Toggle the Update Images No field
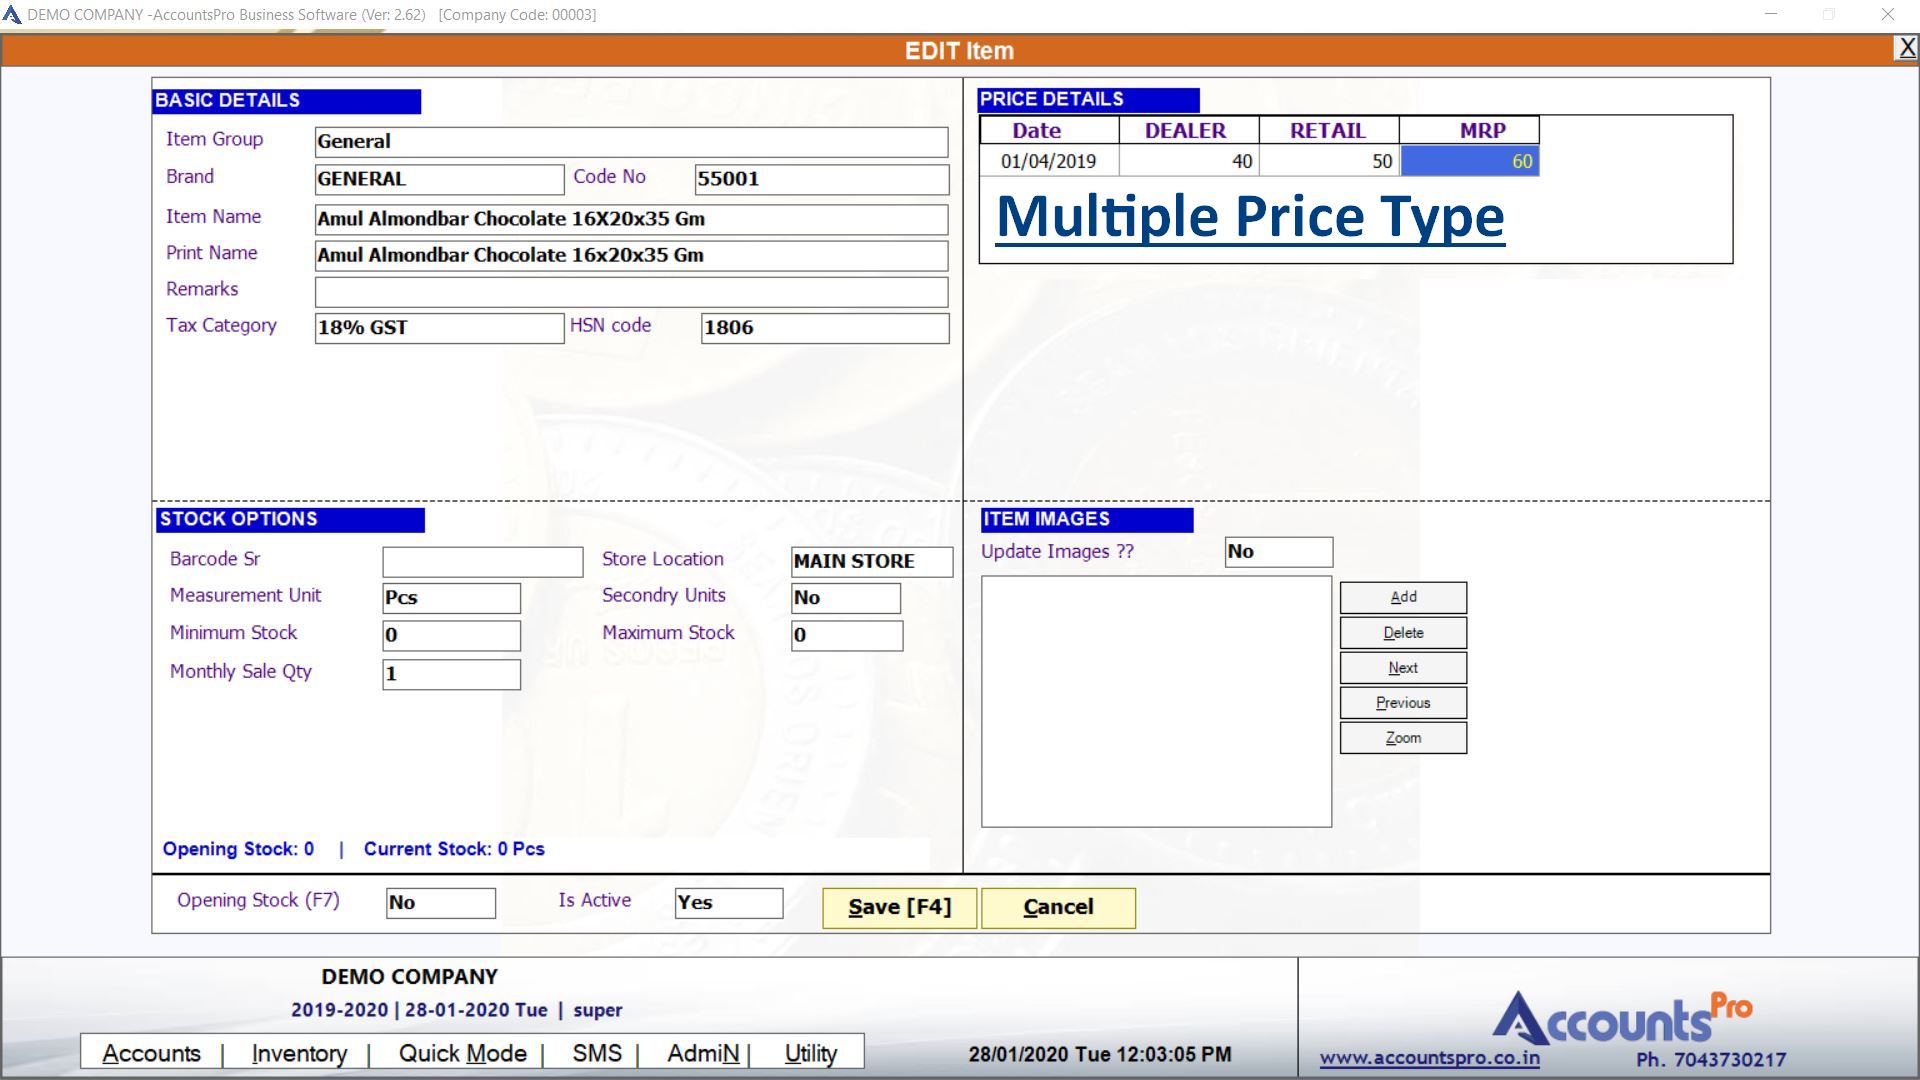This screenshot has width=1920, height=1080. pos(1278,552)
